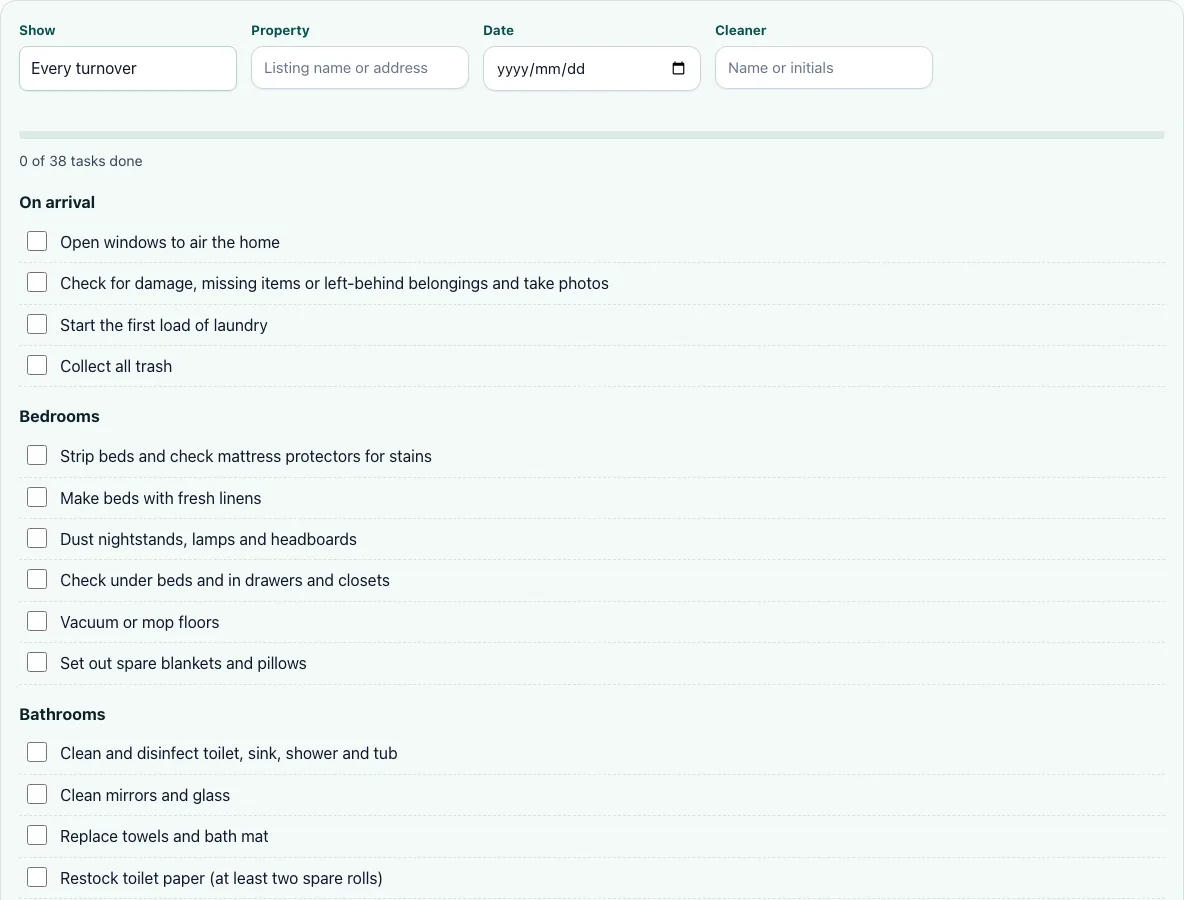Screen dimensions: 1184x900
Task: Click the Show field label
Action: point(37,30)
